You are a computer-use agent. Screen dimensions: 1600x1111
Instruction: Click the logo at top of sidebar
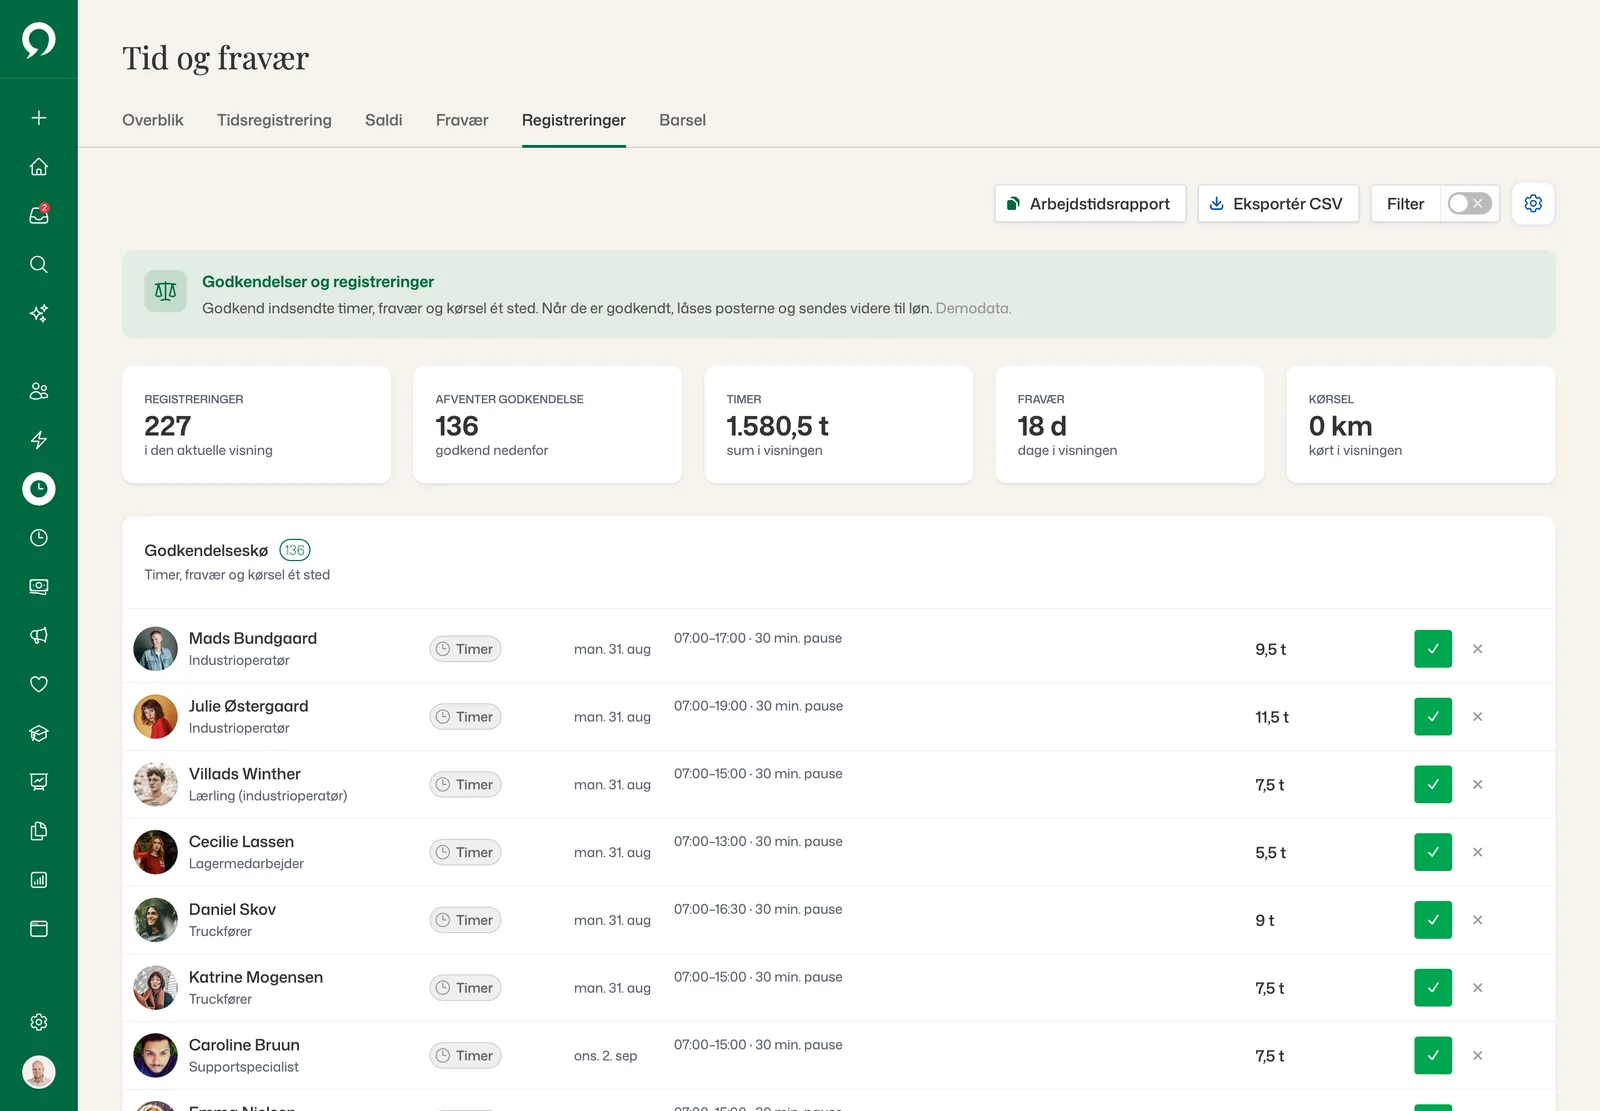[x=39, y=40]
